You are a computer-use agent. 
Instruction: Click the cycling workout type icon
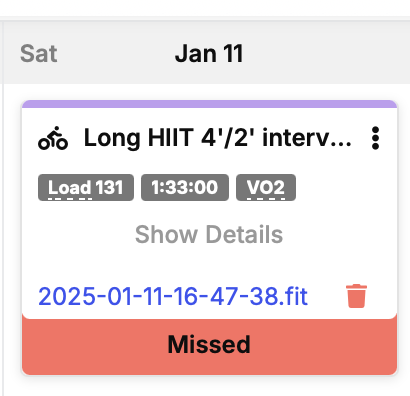pyautogui.click(x=53, y=138)
